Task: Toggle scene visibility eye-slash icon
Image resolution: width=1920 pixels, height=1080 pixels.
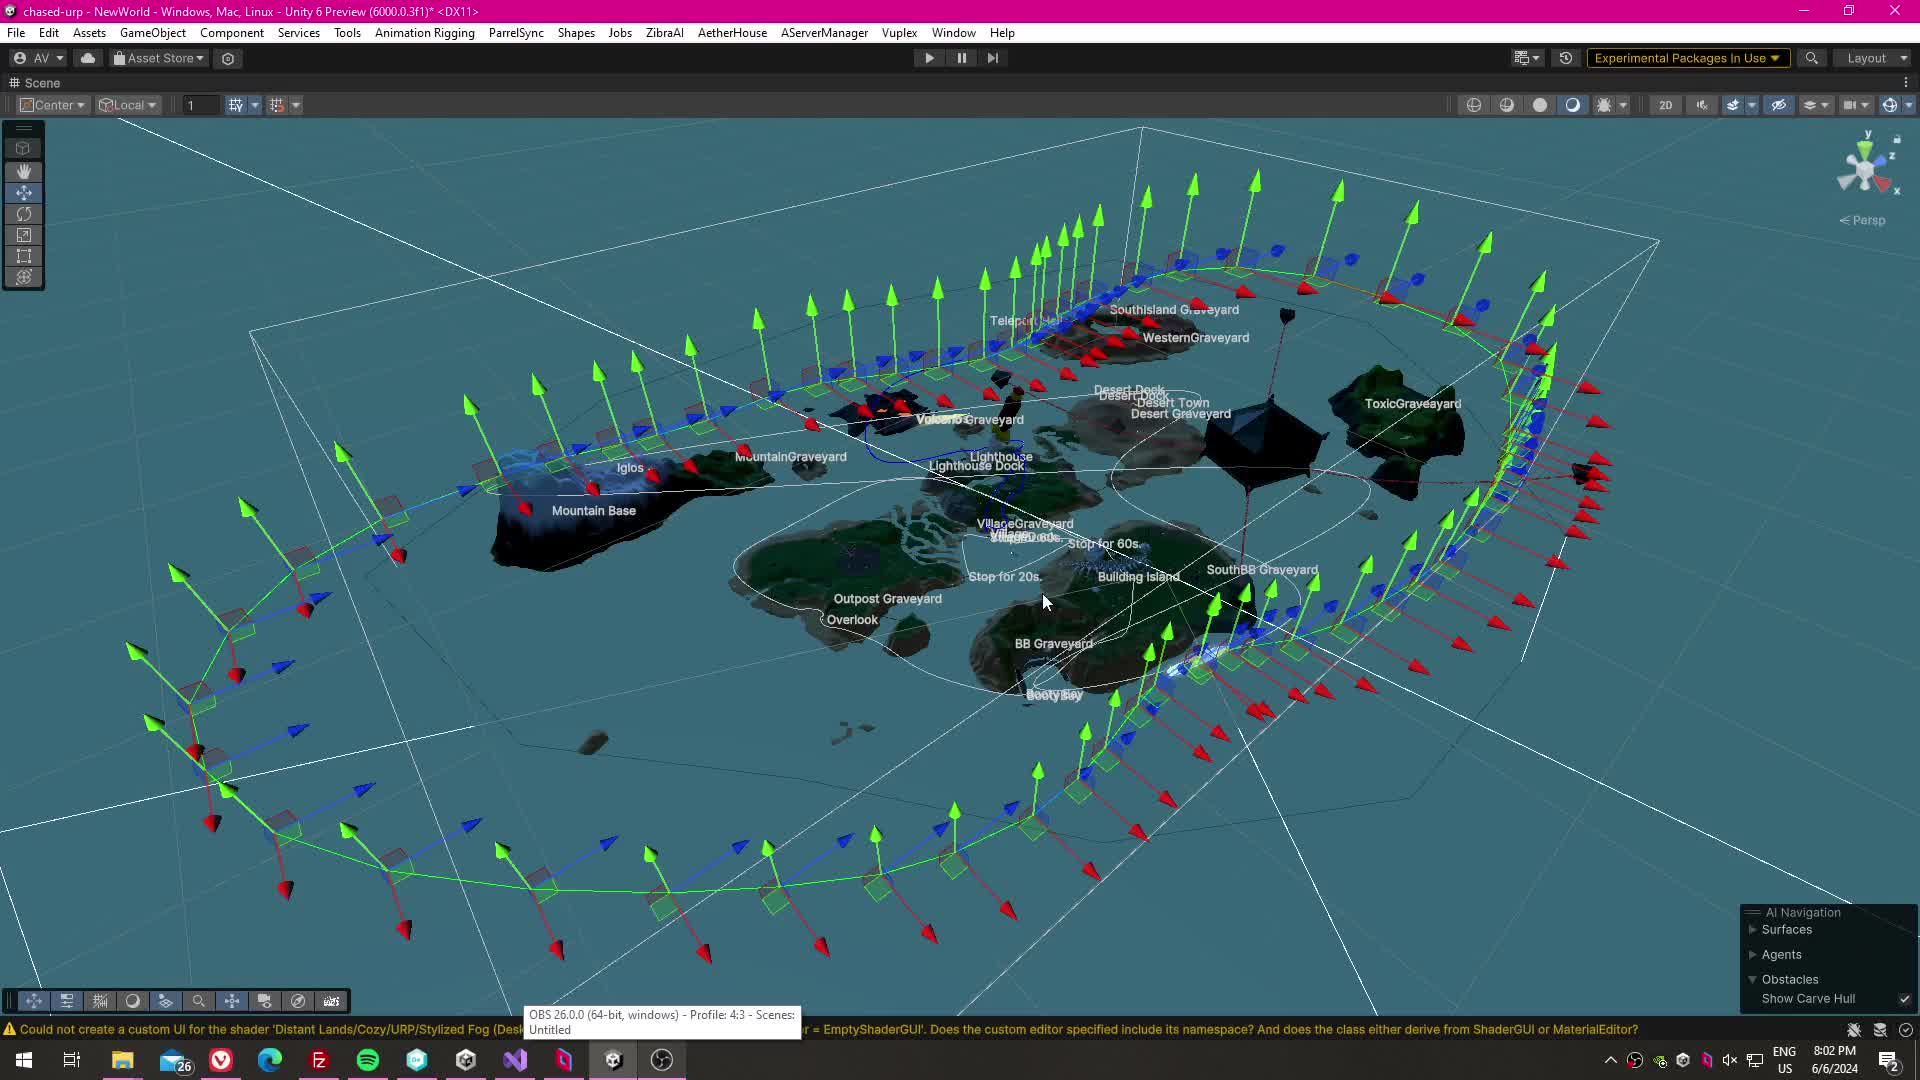Action: coord(1778,105)
